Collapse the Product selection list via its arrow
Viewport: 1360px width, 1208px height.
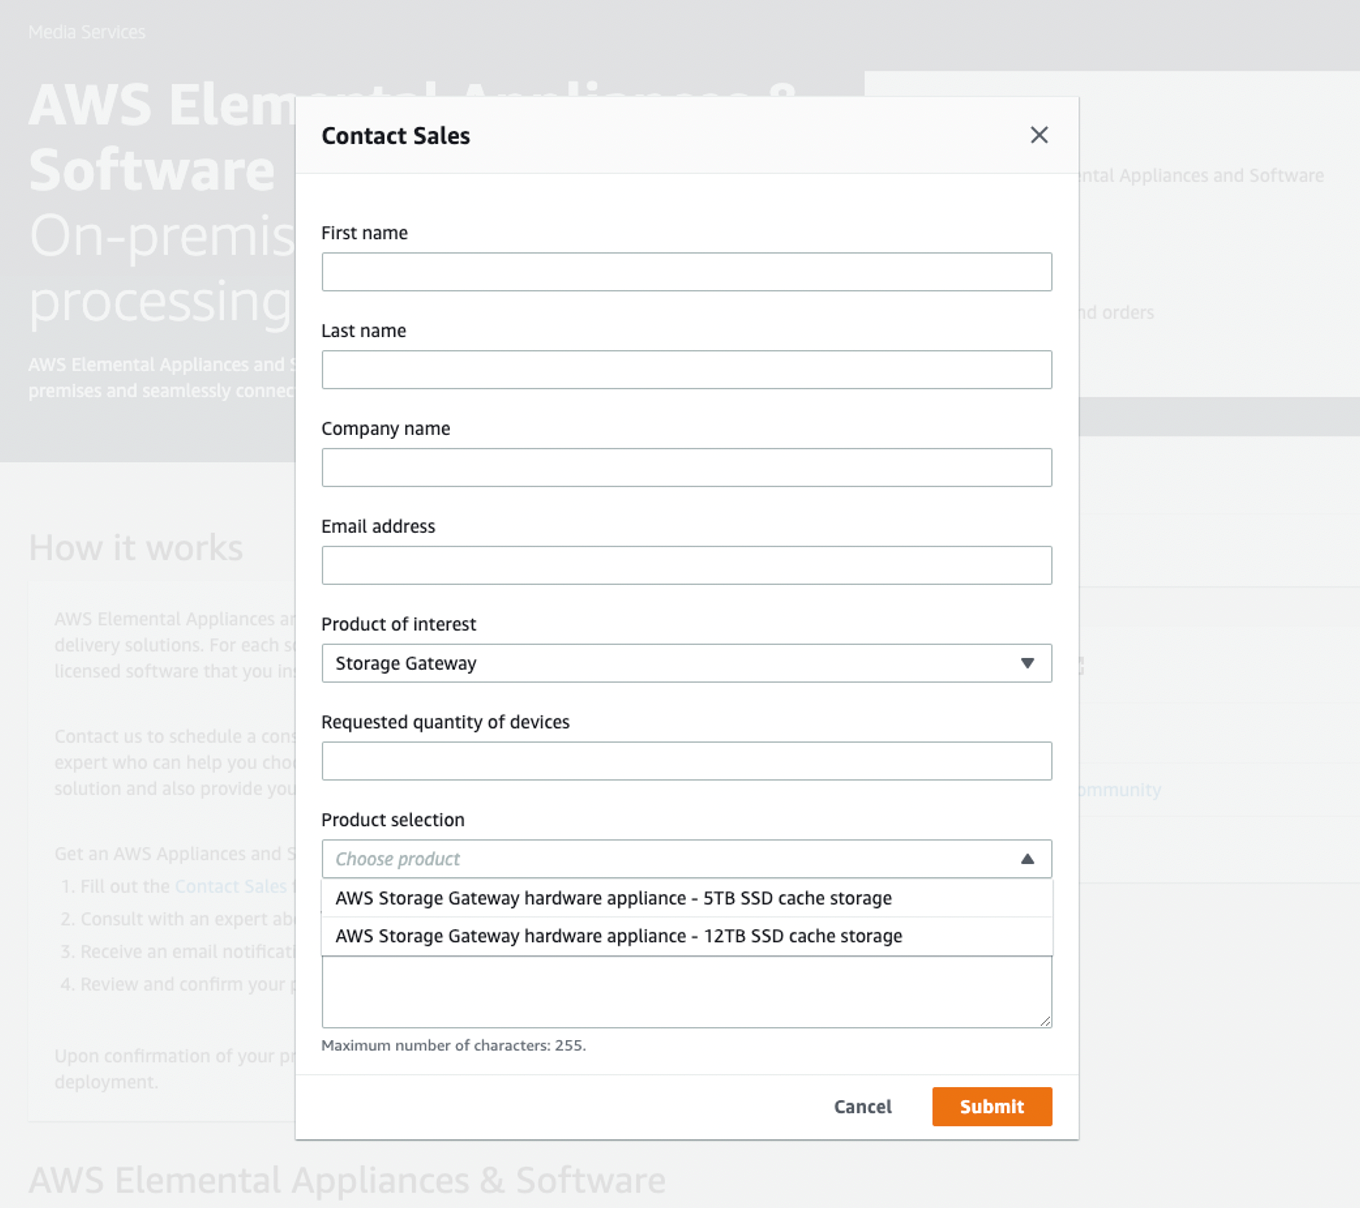[1028, 858]
